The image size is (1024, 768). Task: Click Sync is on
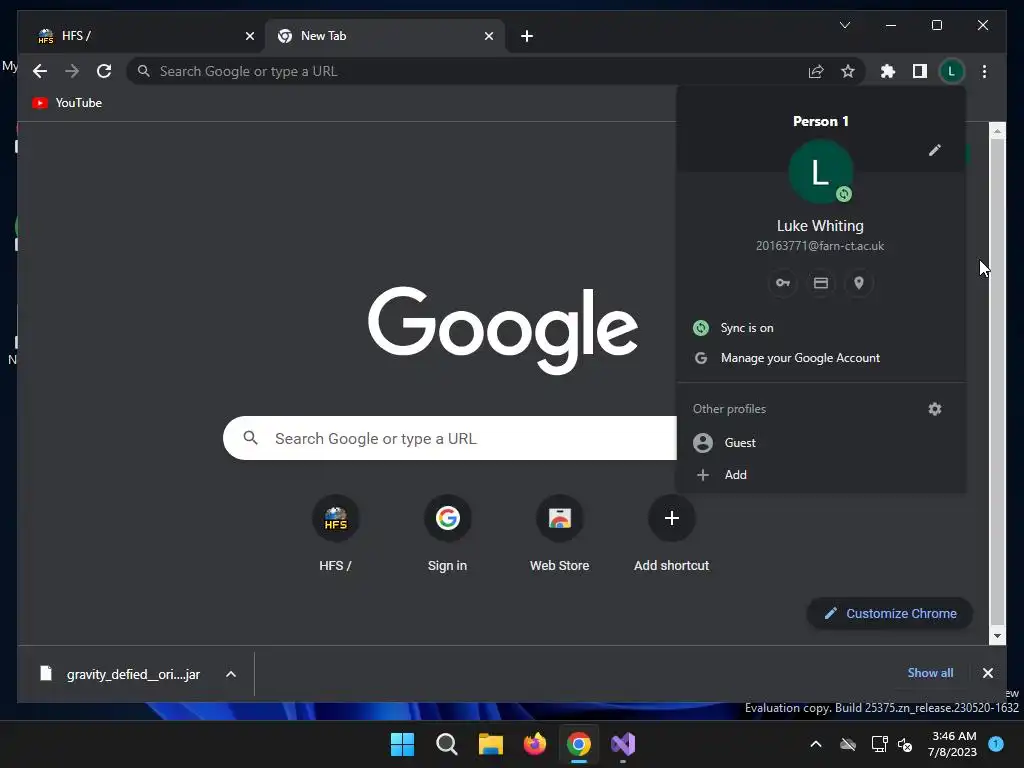(821, 328)
